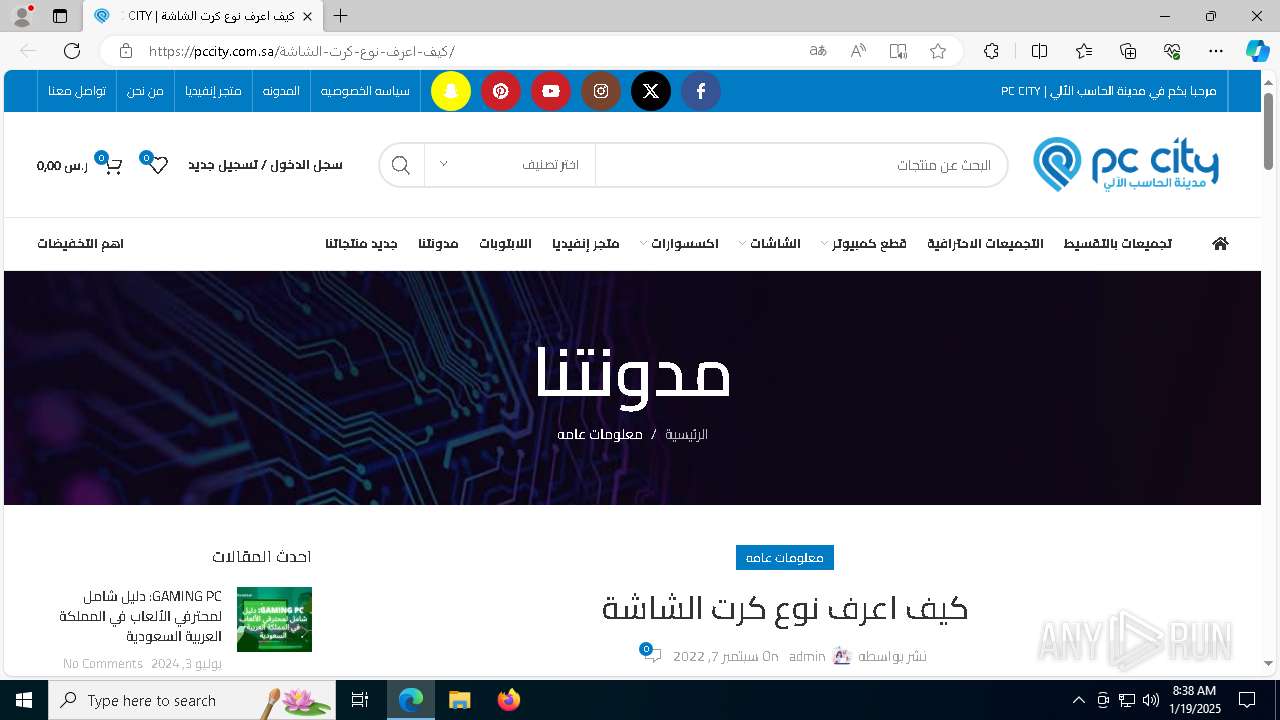Viewport: 1280px width, 720px height.
Task: Open the shopping cart icon
Action: tap(112, 165)
